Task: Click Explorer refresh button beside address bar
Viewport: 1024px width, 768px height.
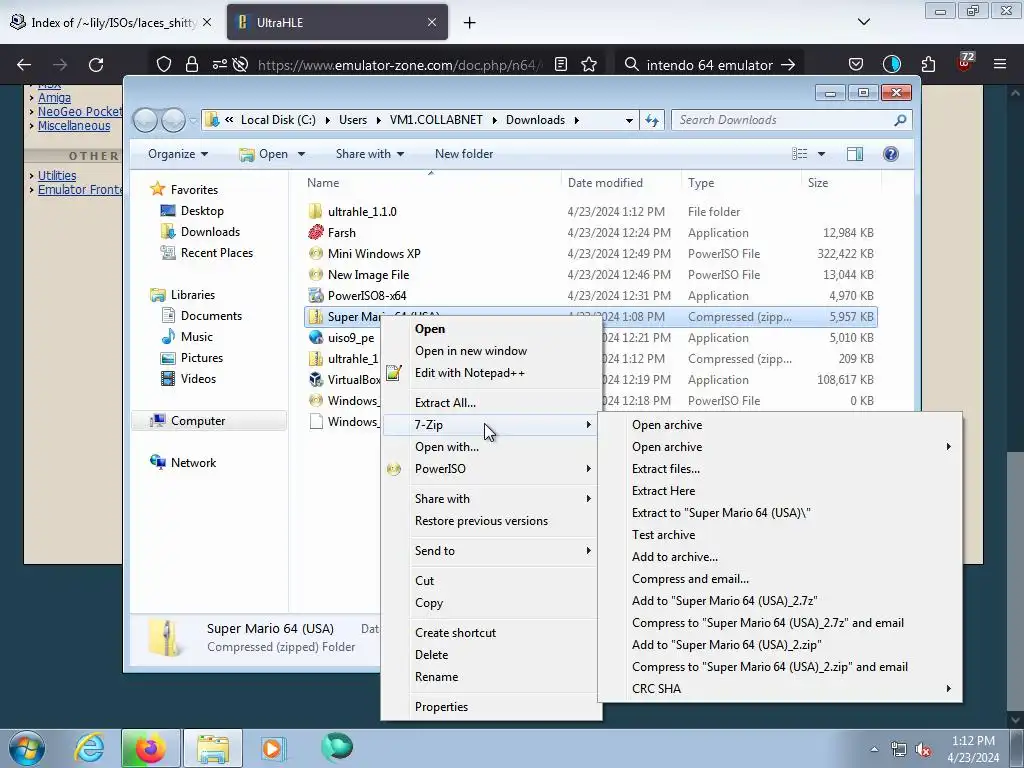Action: [x=652, y=120]
